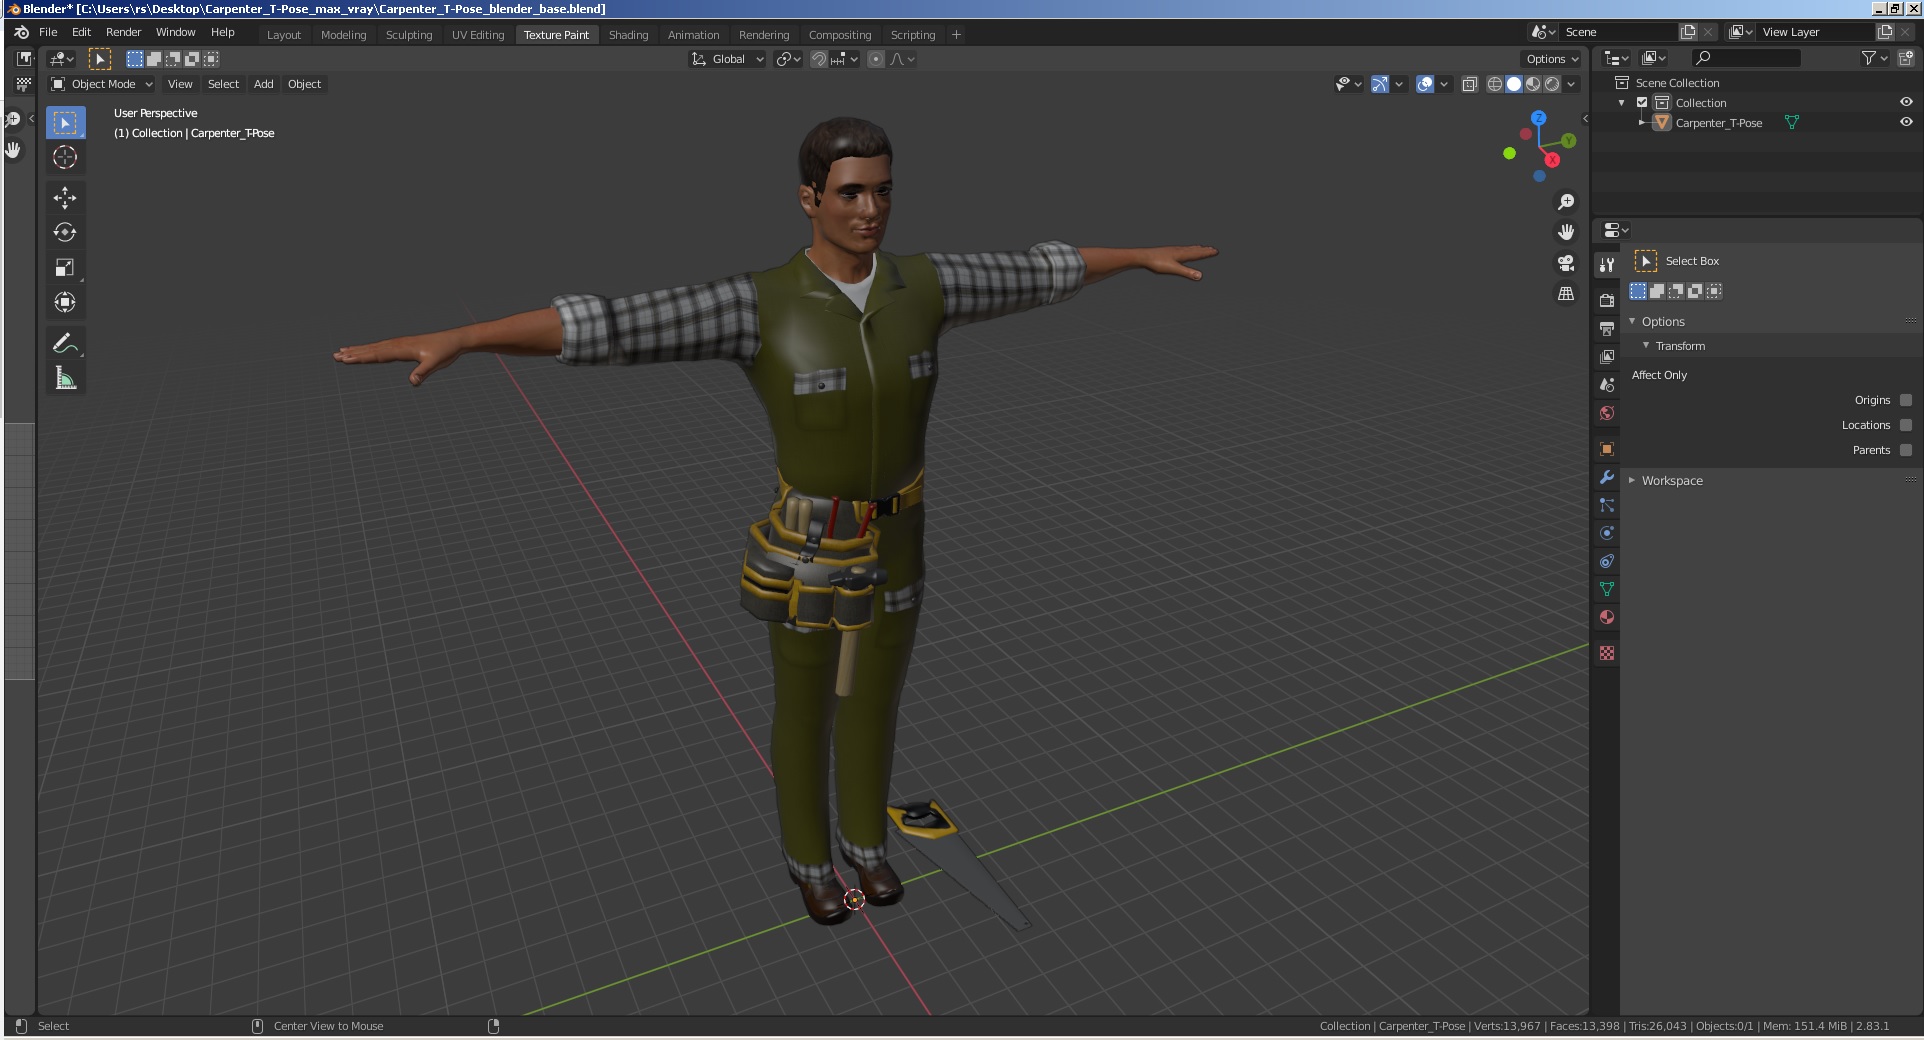Open Render properties tab
The image size is (1924, 1040).
1607,300
